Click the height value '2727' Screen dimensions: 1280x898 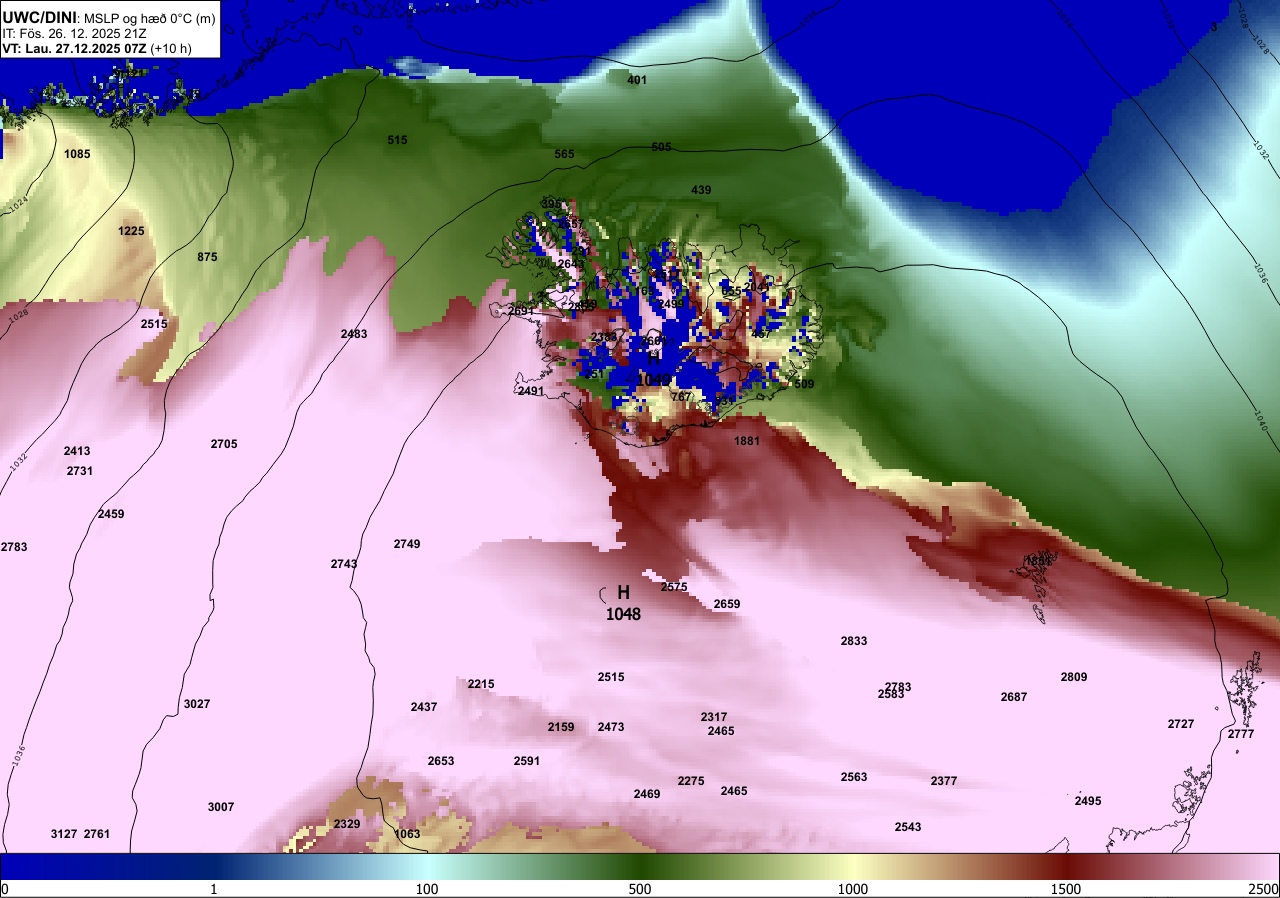1181,724
